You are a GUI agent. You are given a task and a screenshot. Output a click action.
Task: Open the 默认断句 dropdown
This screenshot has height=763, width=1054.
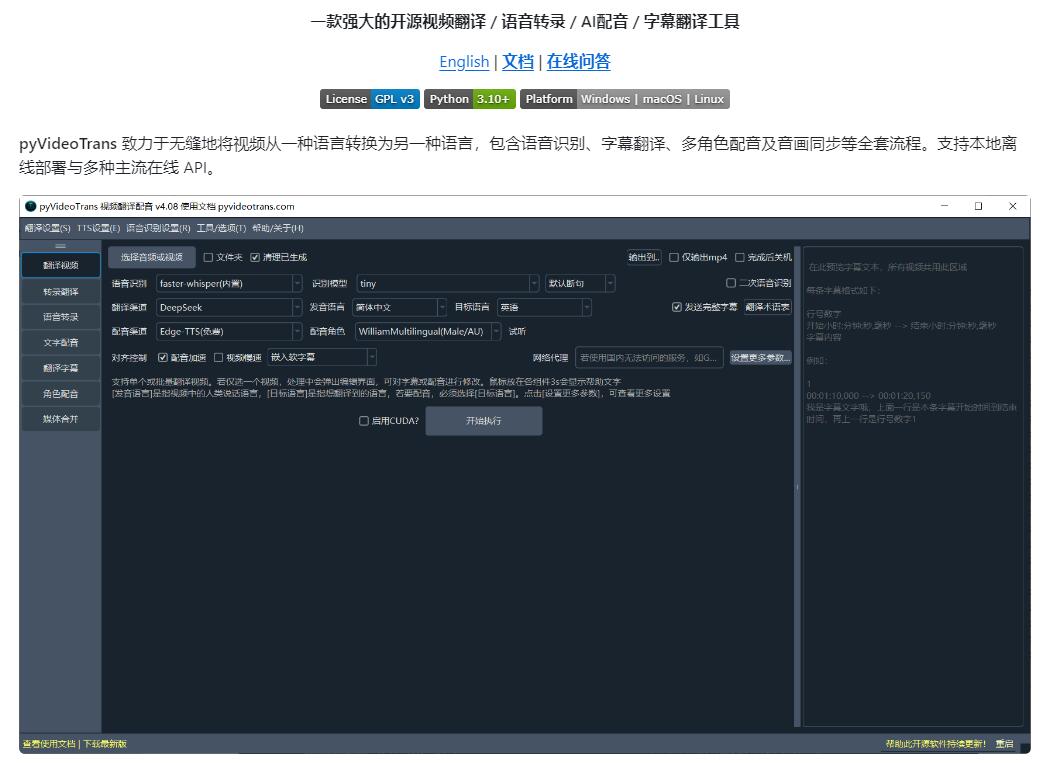click(x=581, y=284)
